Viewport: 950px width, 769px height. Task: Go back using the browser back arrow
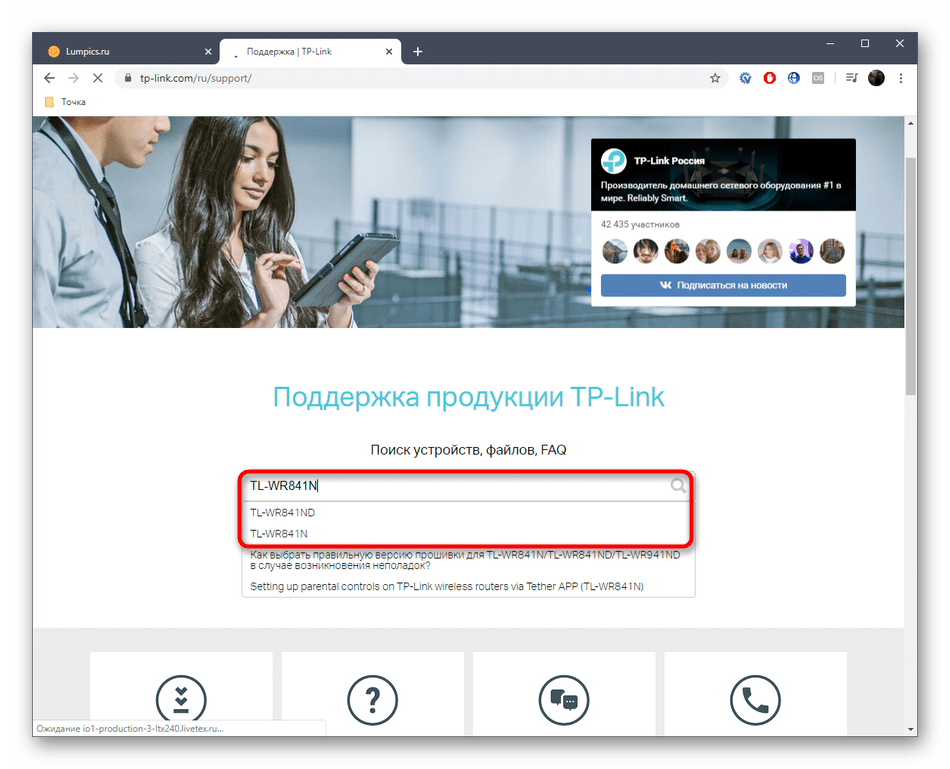click(50, 78)
